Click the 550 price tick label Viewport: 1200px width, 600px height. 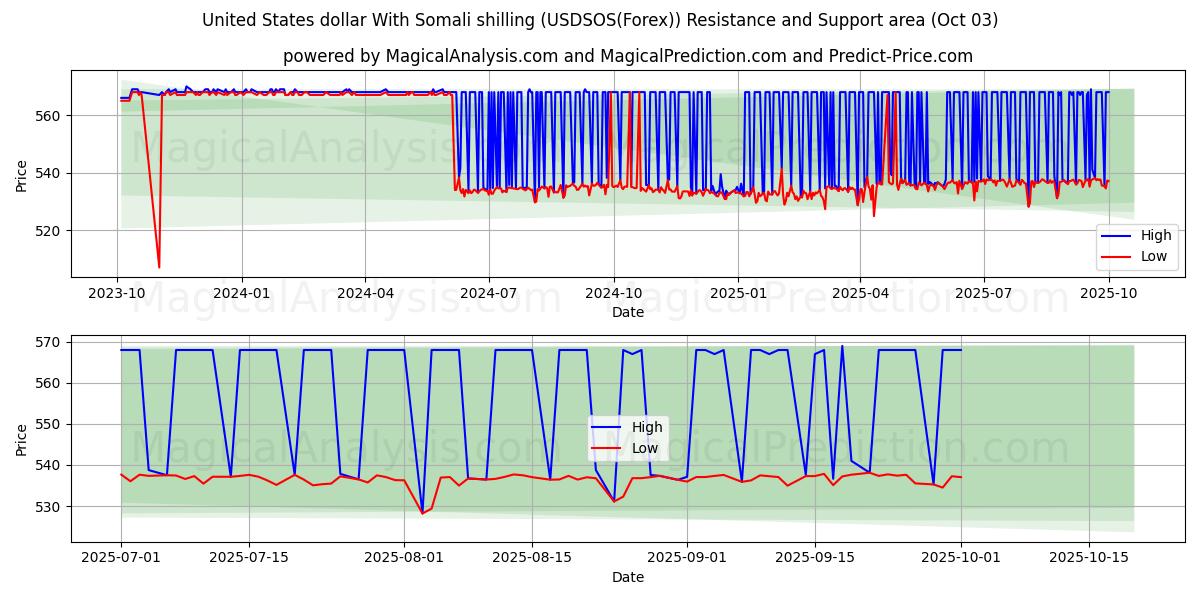point(48,425)
